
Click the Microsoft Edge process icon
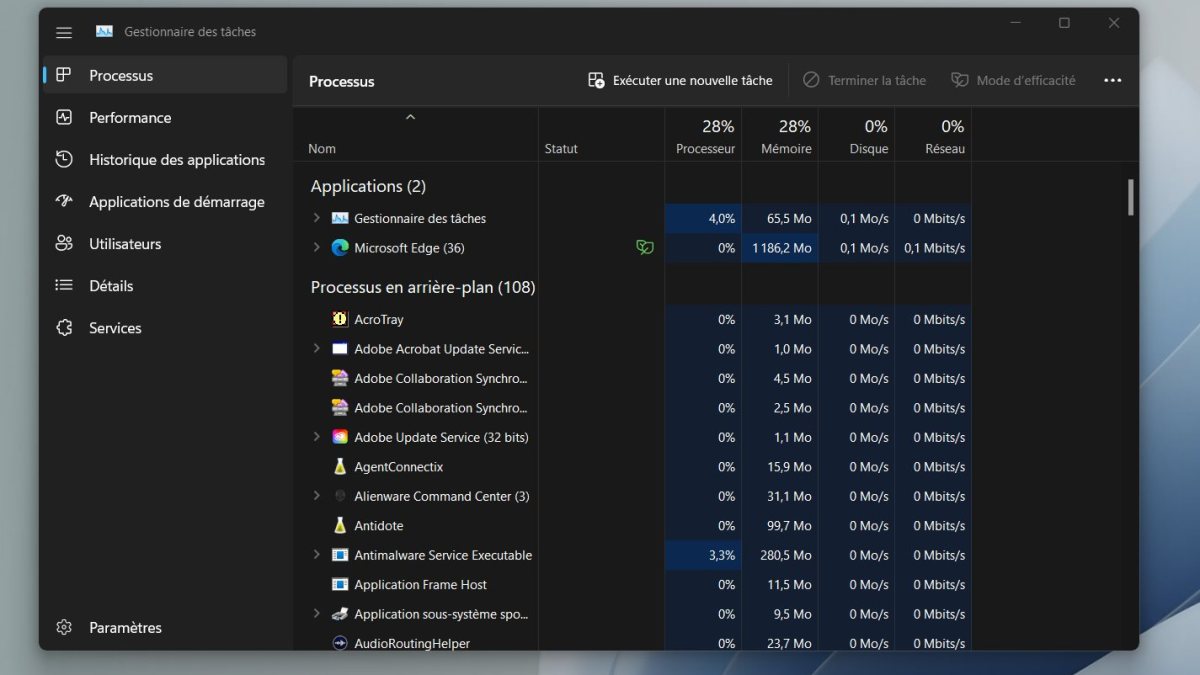click(x=340, y=248)
